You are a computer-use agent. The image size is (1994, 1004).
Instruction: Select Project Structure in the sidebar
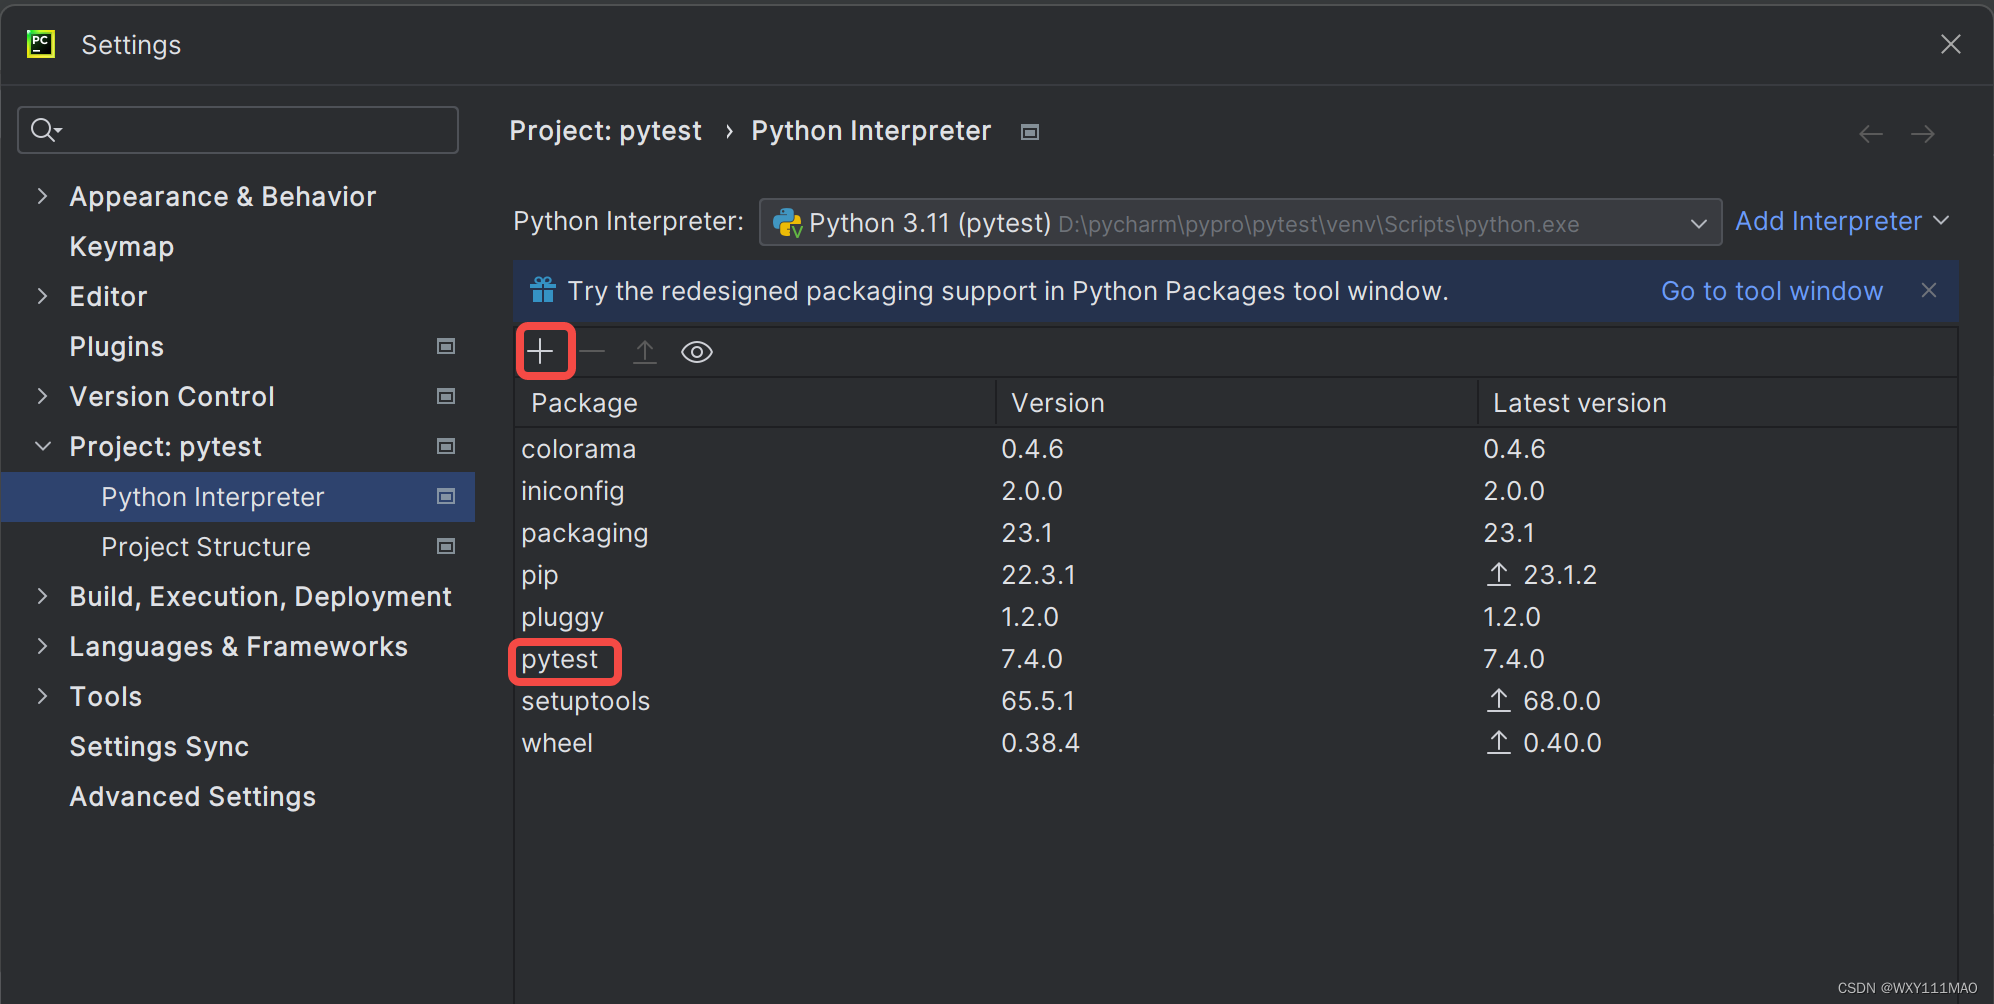click(x=205, y=547)
